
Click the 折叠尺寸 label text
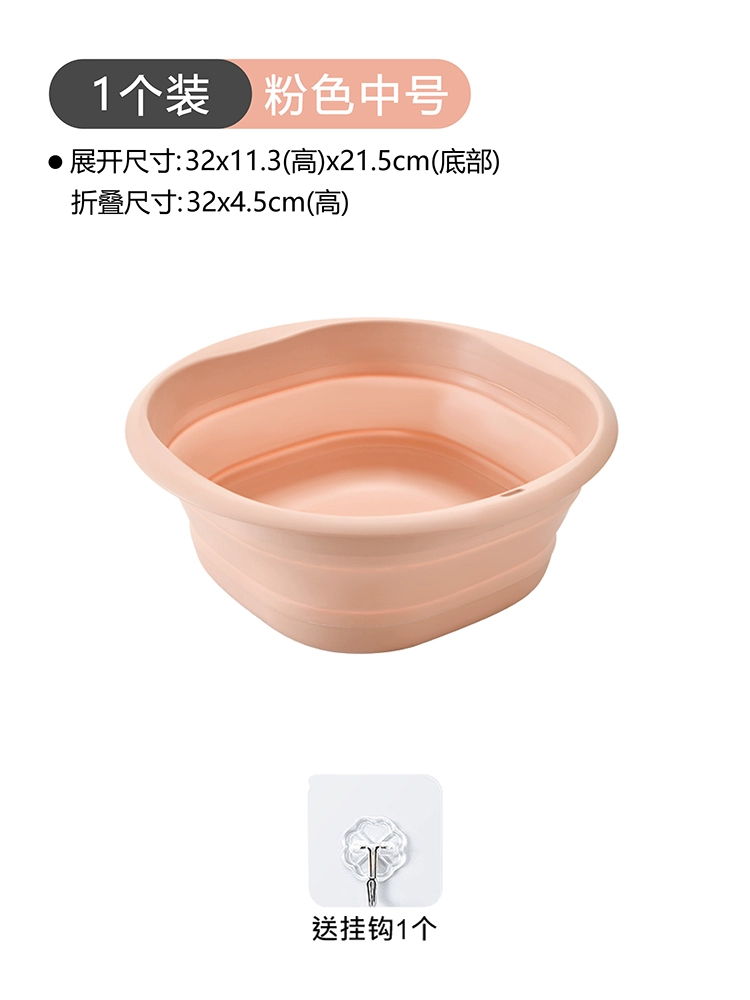point(122,202)
